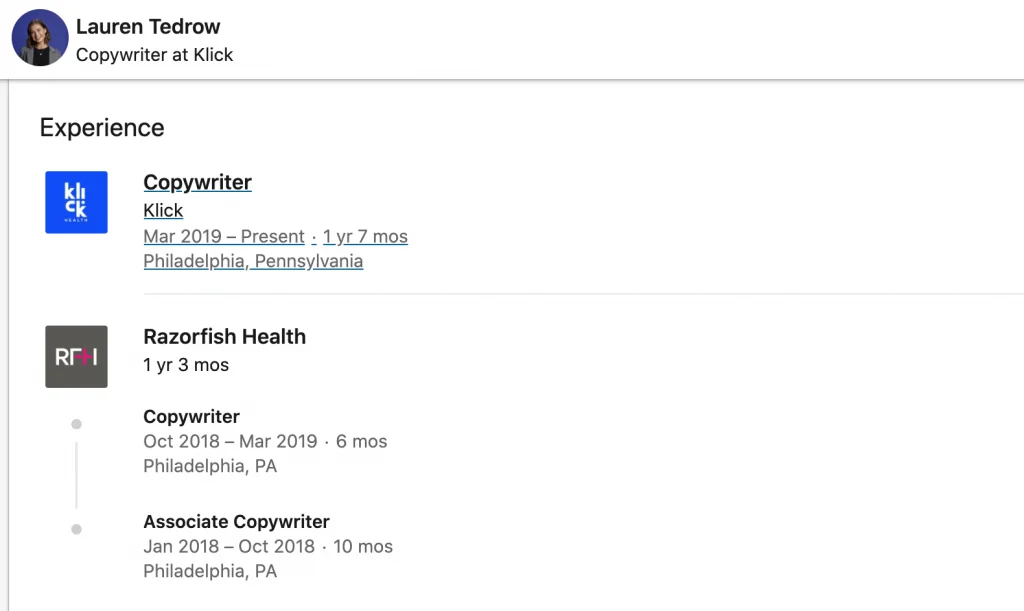The image size is (1024, 611).
Task: Click the Experience section heading
Action: (102, 128)
